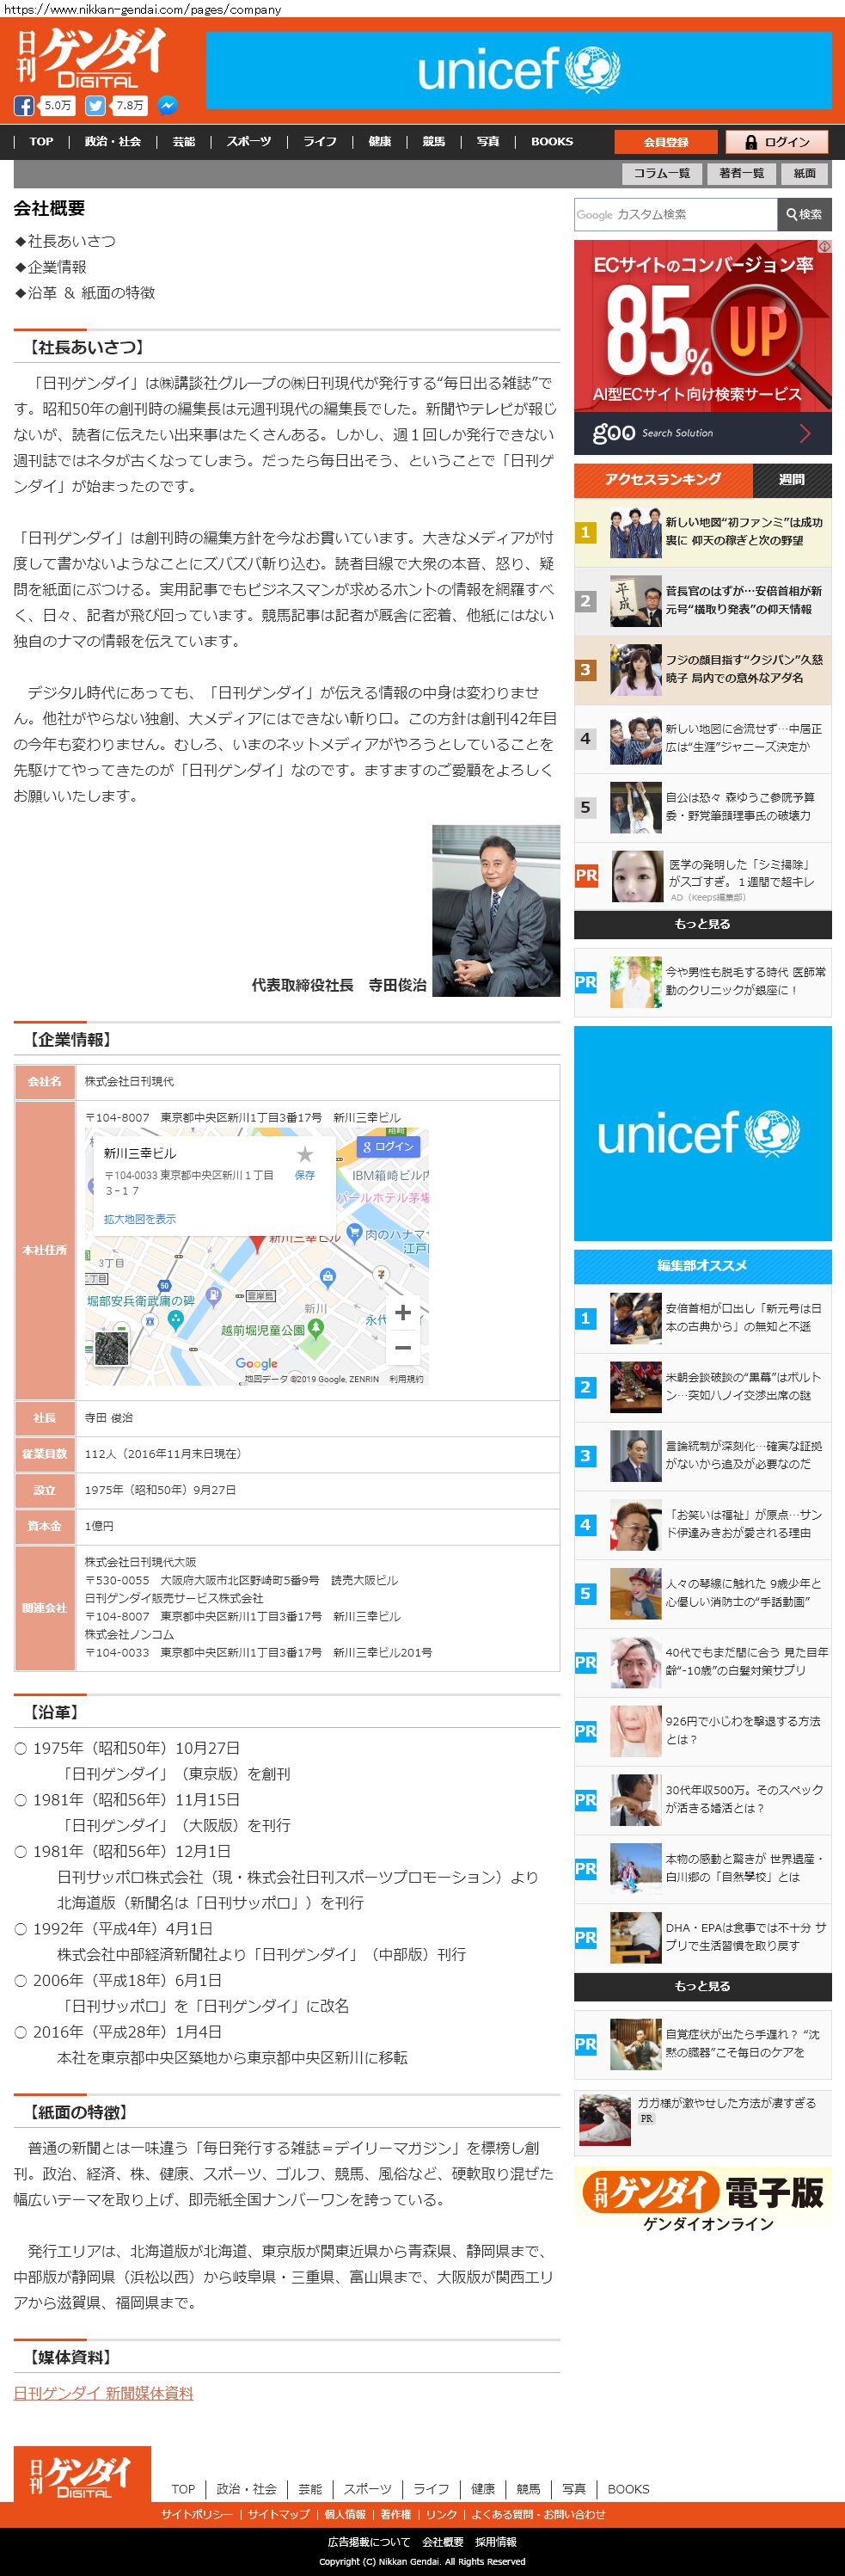Open 編集部オススメ item 5 about 9歳少年
The image size is (845, 2576).
tap(703, 1594)
